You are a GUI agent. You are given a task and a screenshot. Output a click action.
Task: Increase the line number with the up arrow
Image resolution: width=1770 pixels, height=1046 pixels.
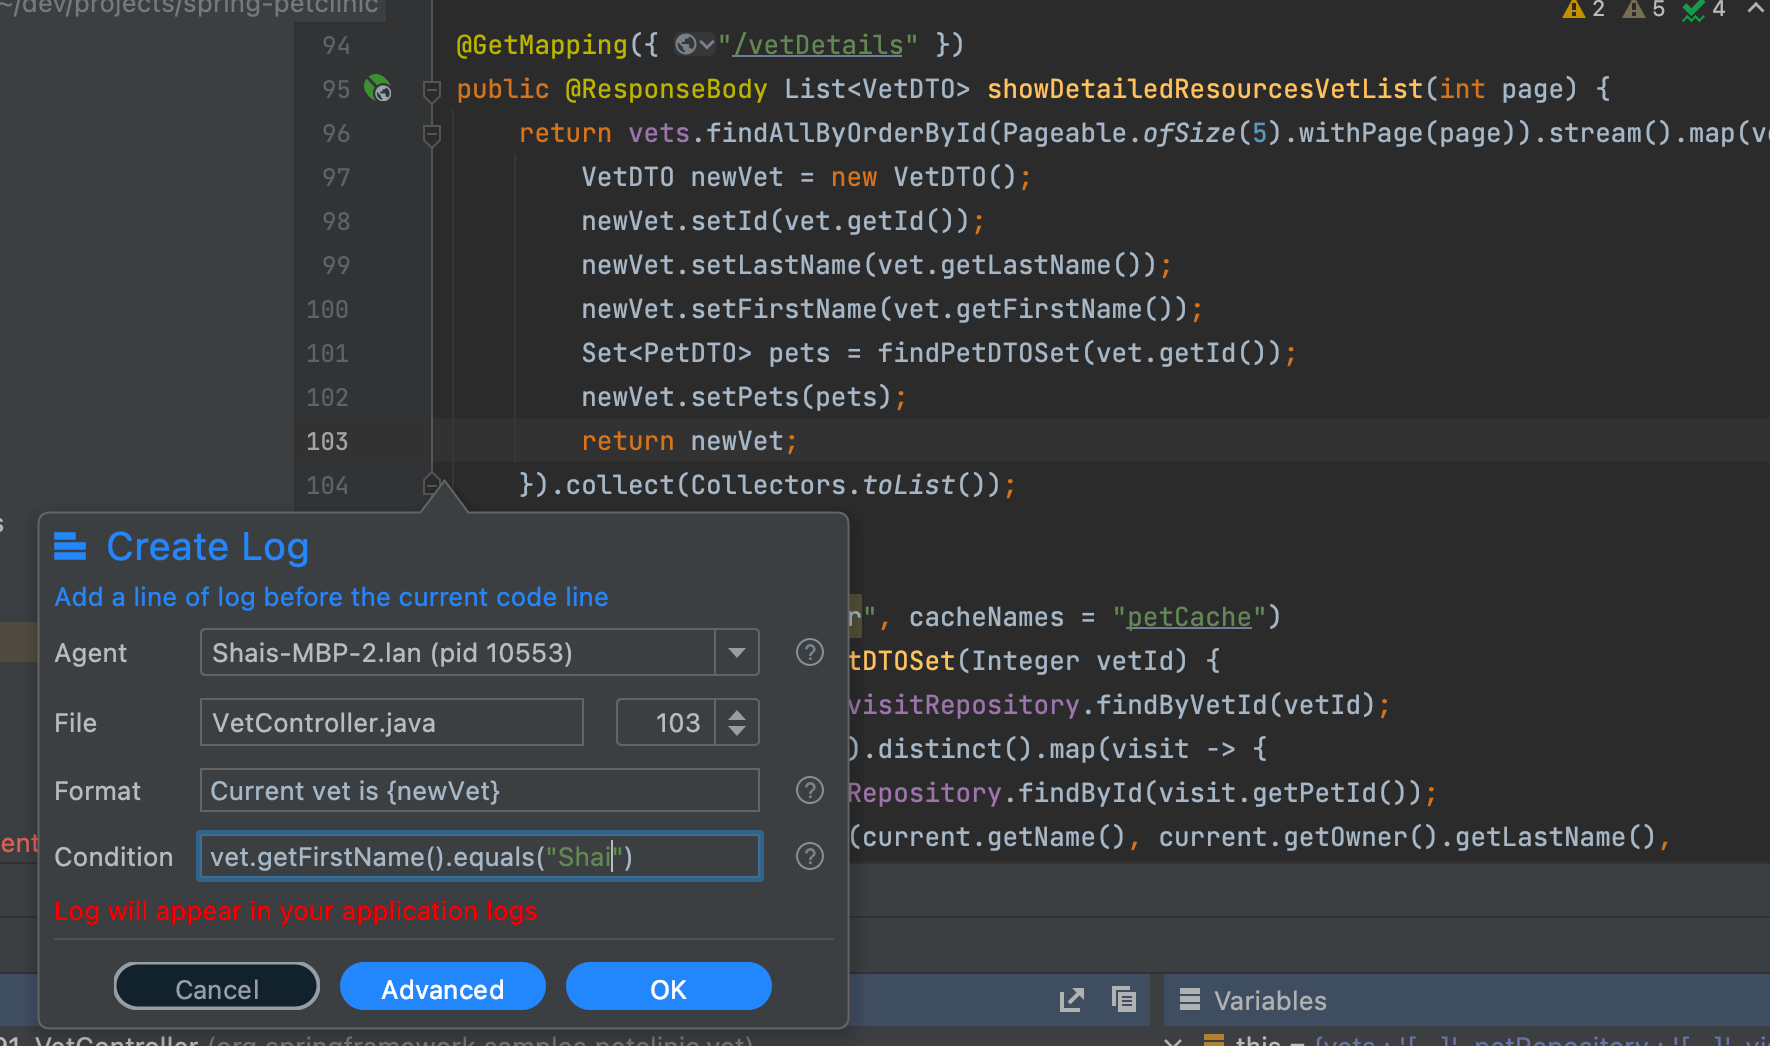coord(737,714)
